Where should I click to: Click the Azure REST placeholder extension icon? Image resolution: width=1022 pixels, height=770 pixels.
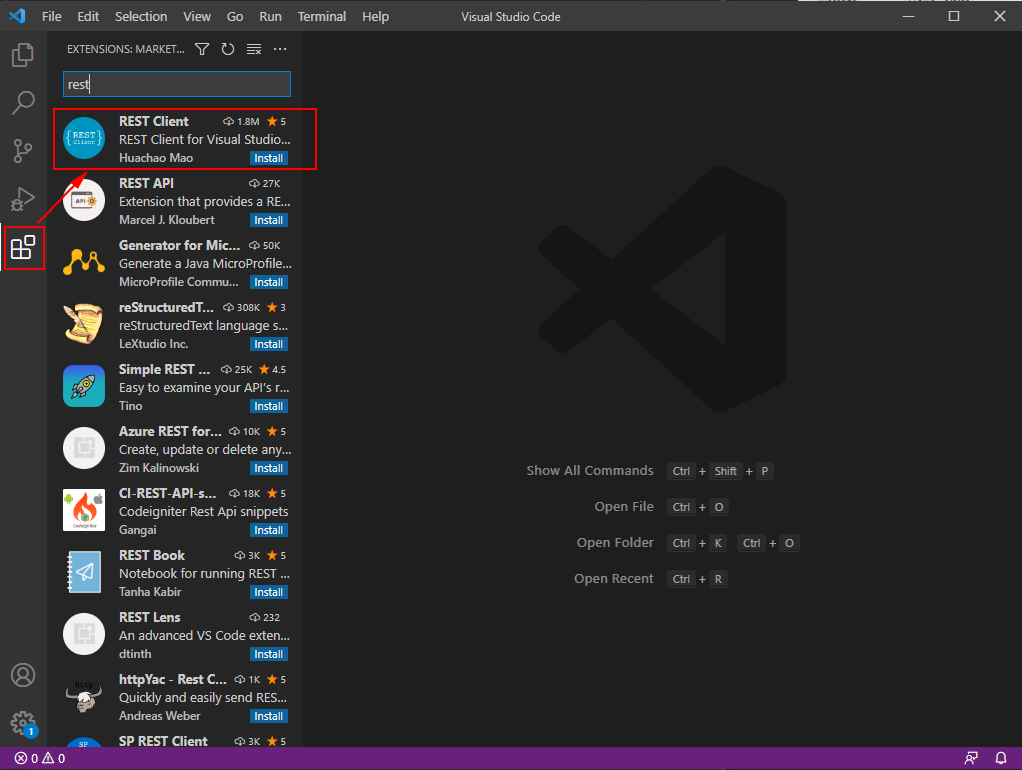coord(84,448)
